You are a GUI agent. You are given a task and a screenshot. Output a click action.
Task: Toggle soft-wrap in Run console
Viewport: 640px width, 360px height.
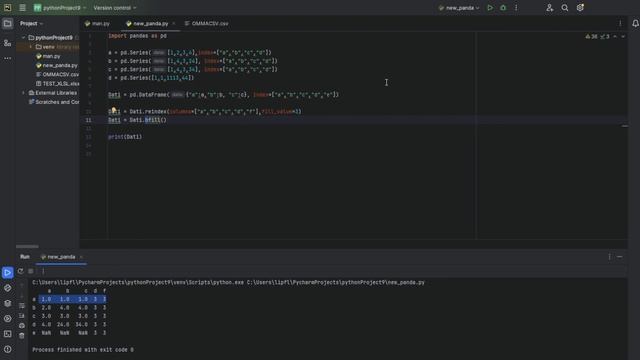pos(22,306)
